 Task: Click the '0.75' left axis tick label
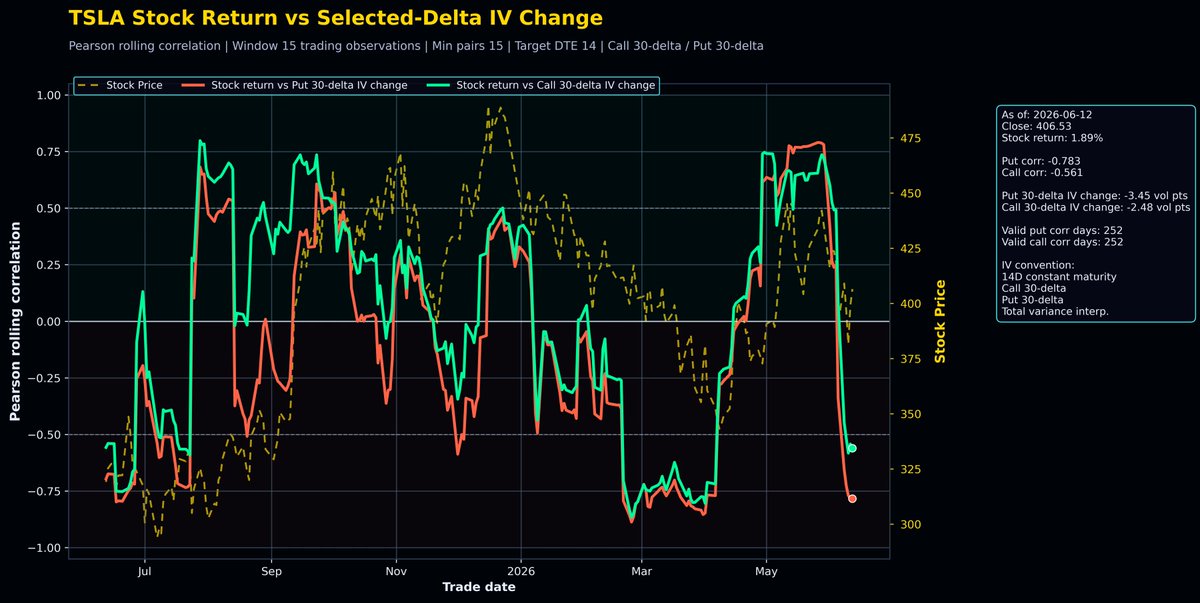click(48, 152)
